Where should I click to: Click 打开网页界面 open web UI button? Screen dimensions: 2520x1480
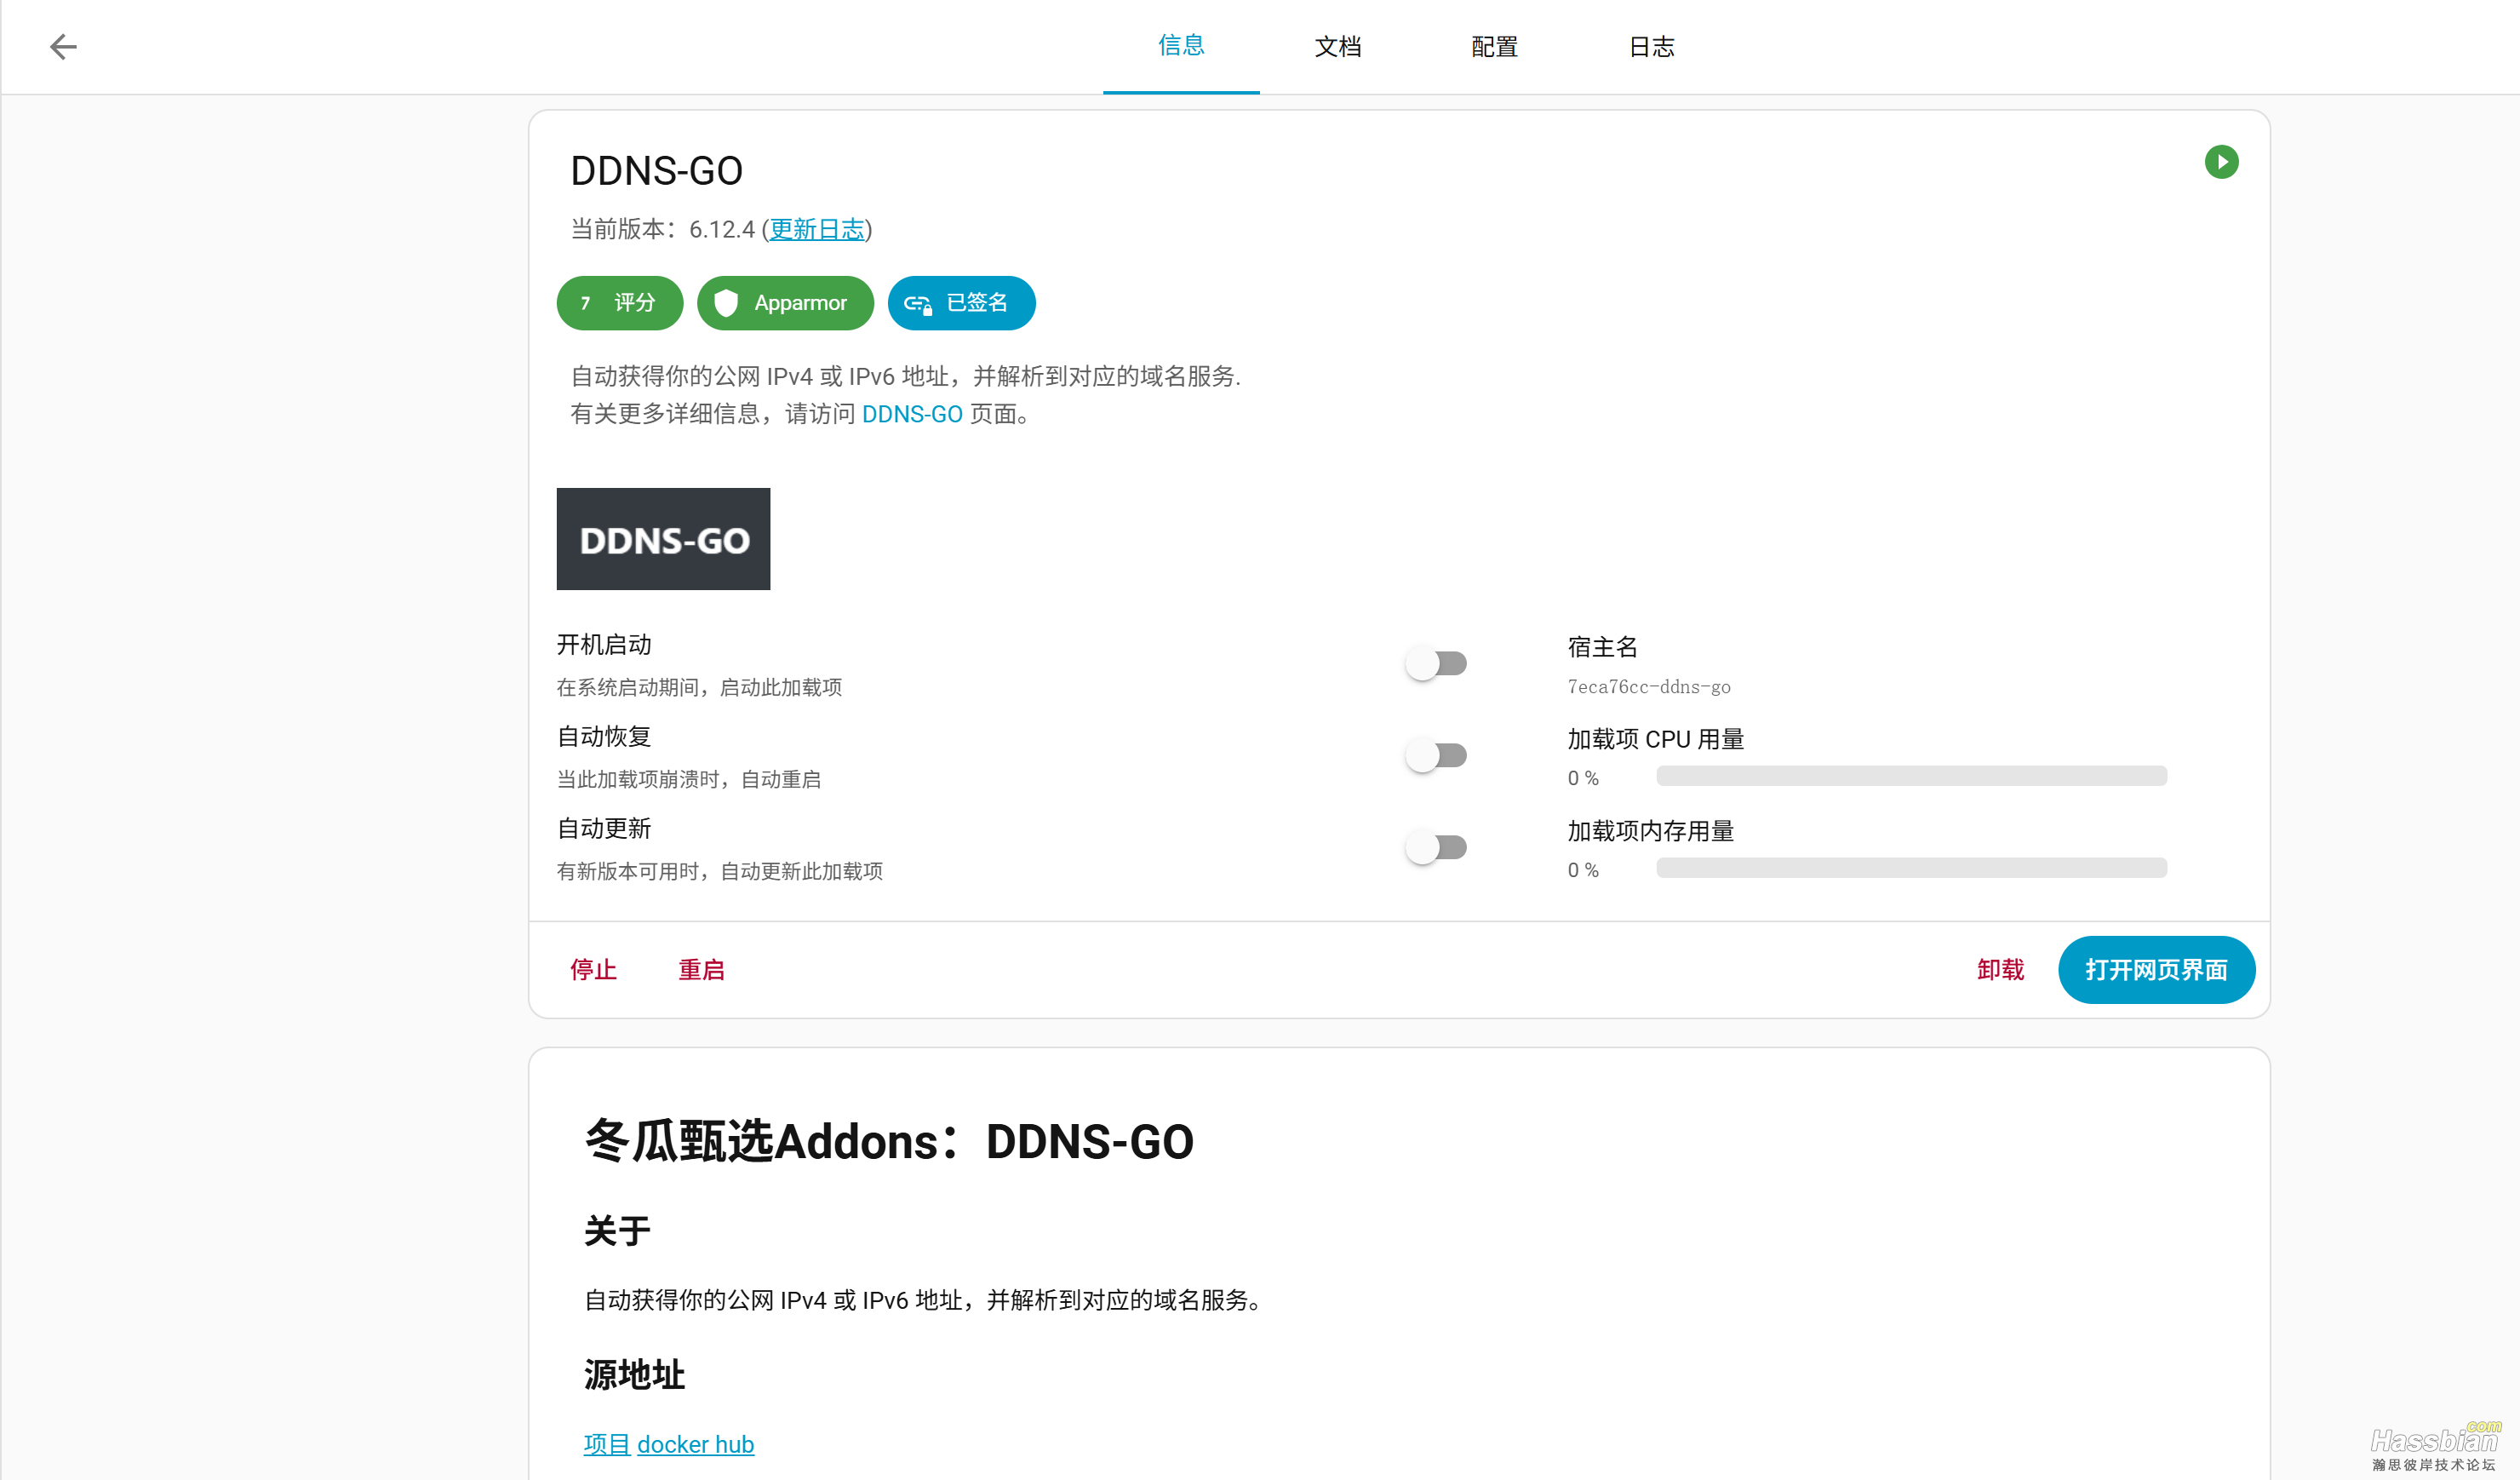tap(2156, 970)
